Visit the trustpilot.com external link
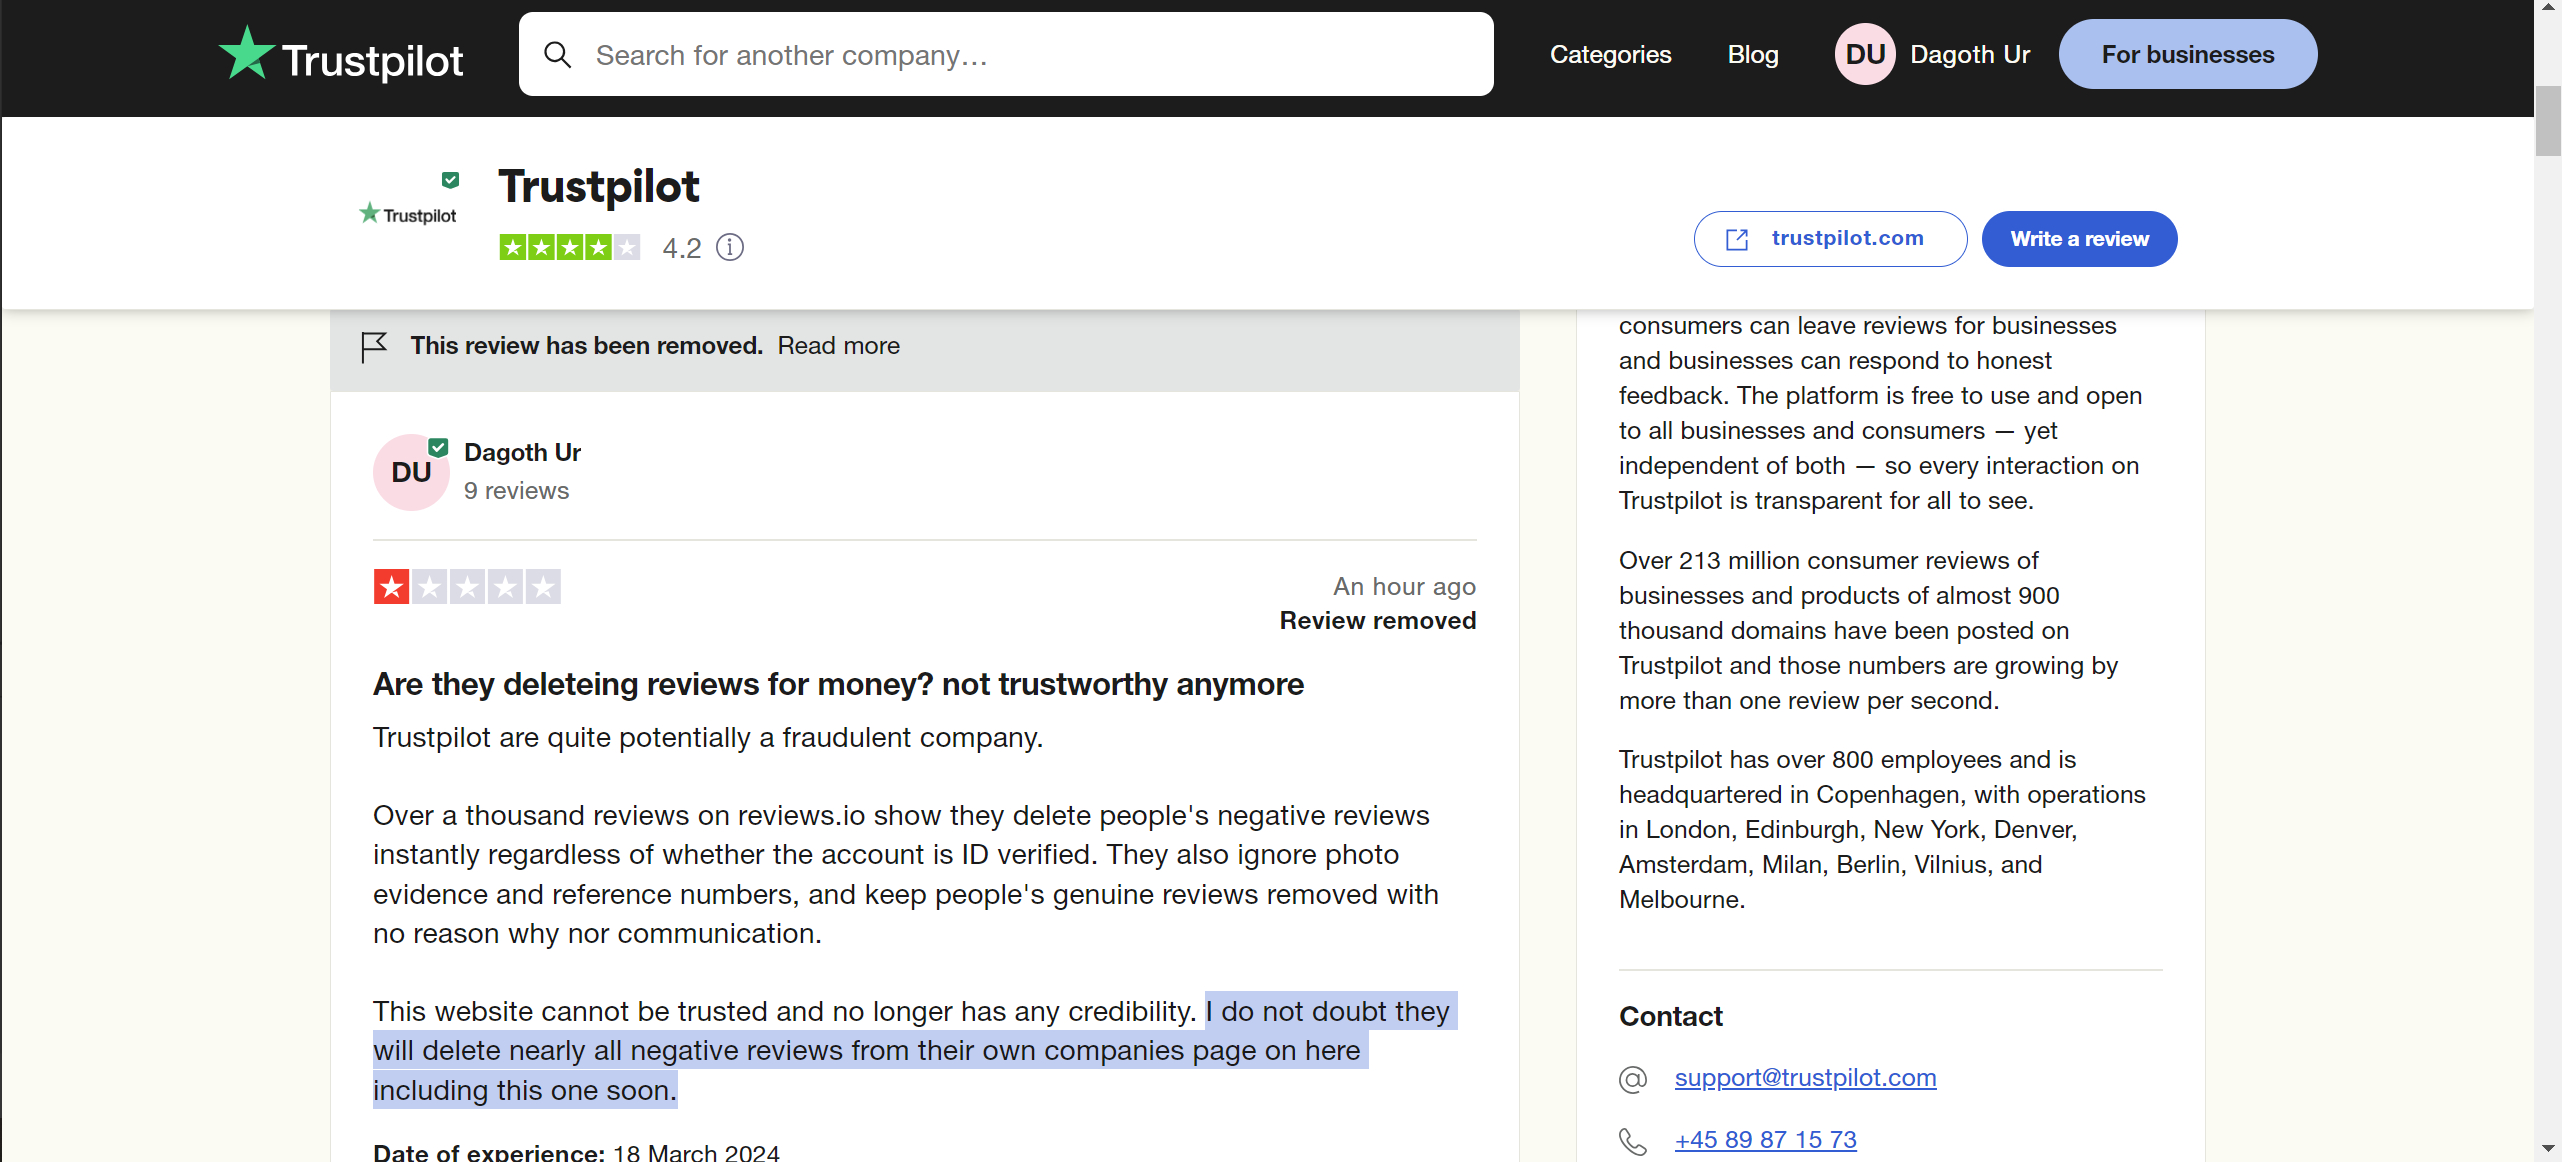Image resolution: width=2562 pixels, height=1162 pixels. point(1829,239)
